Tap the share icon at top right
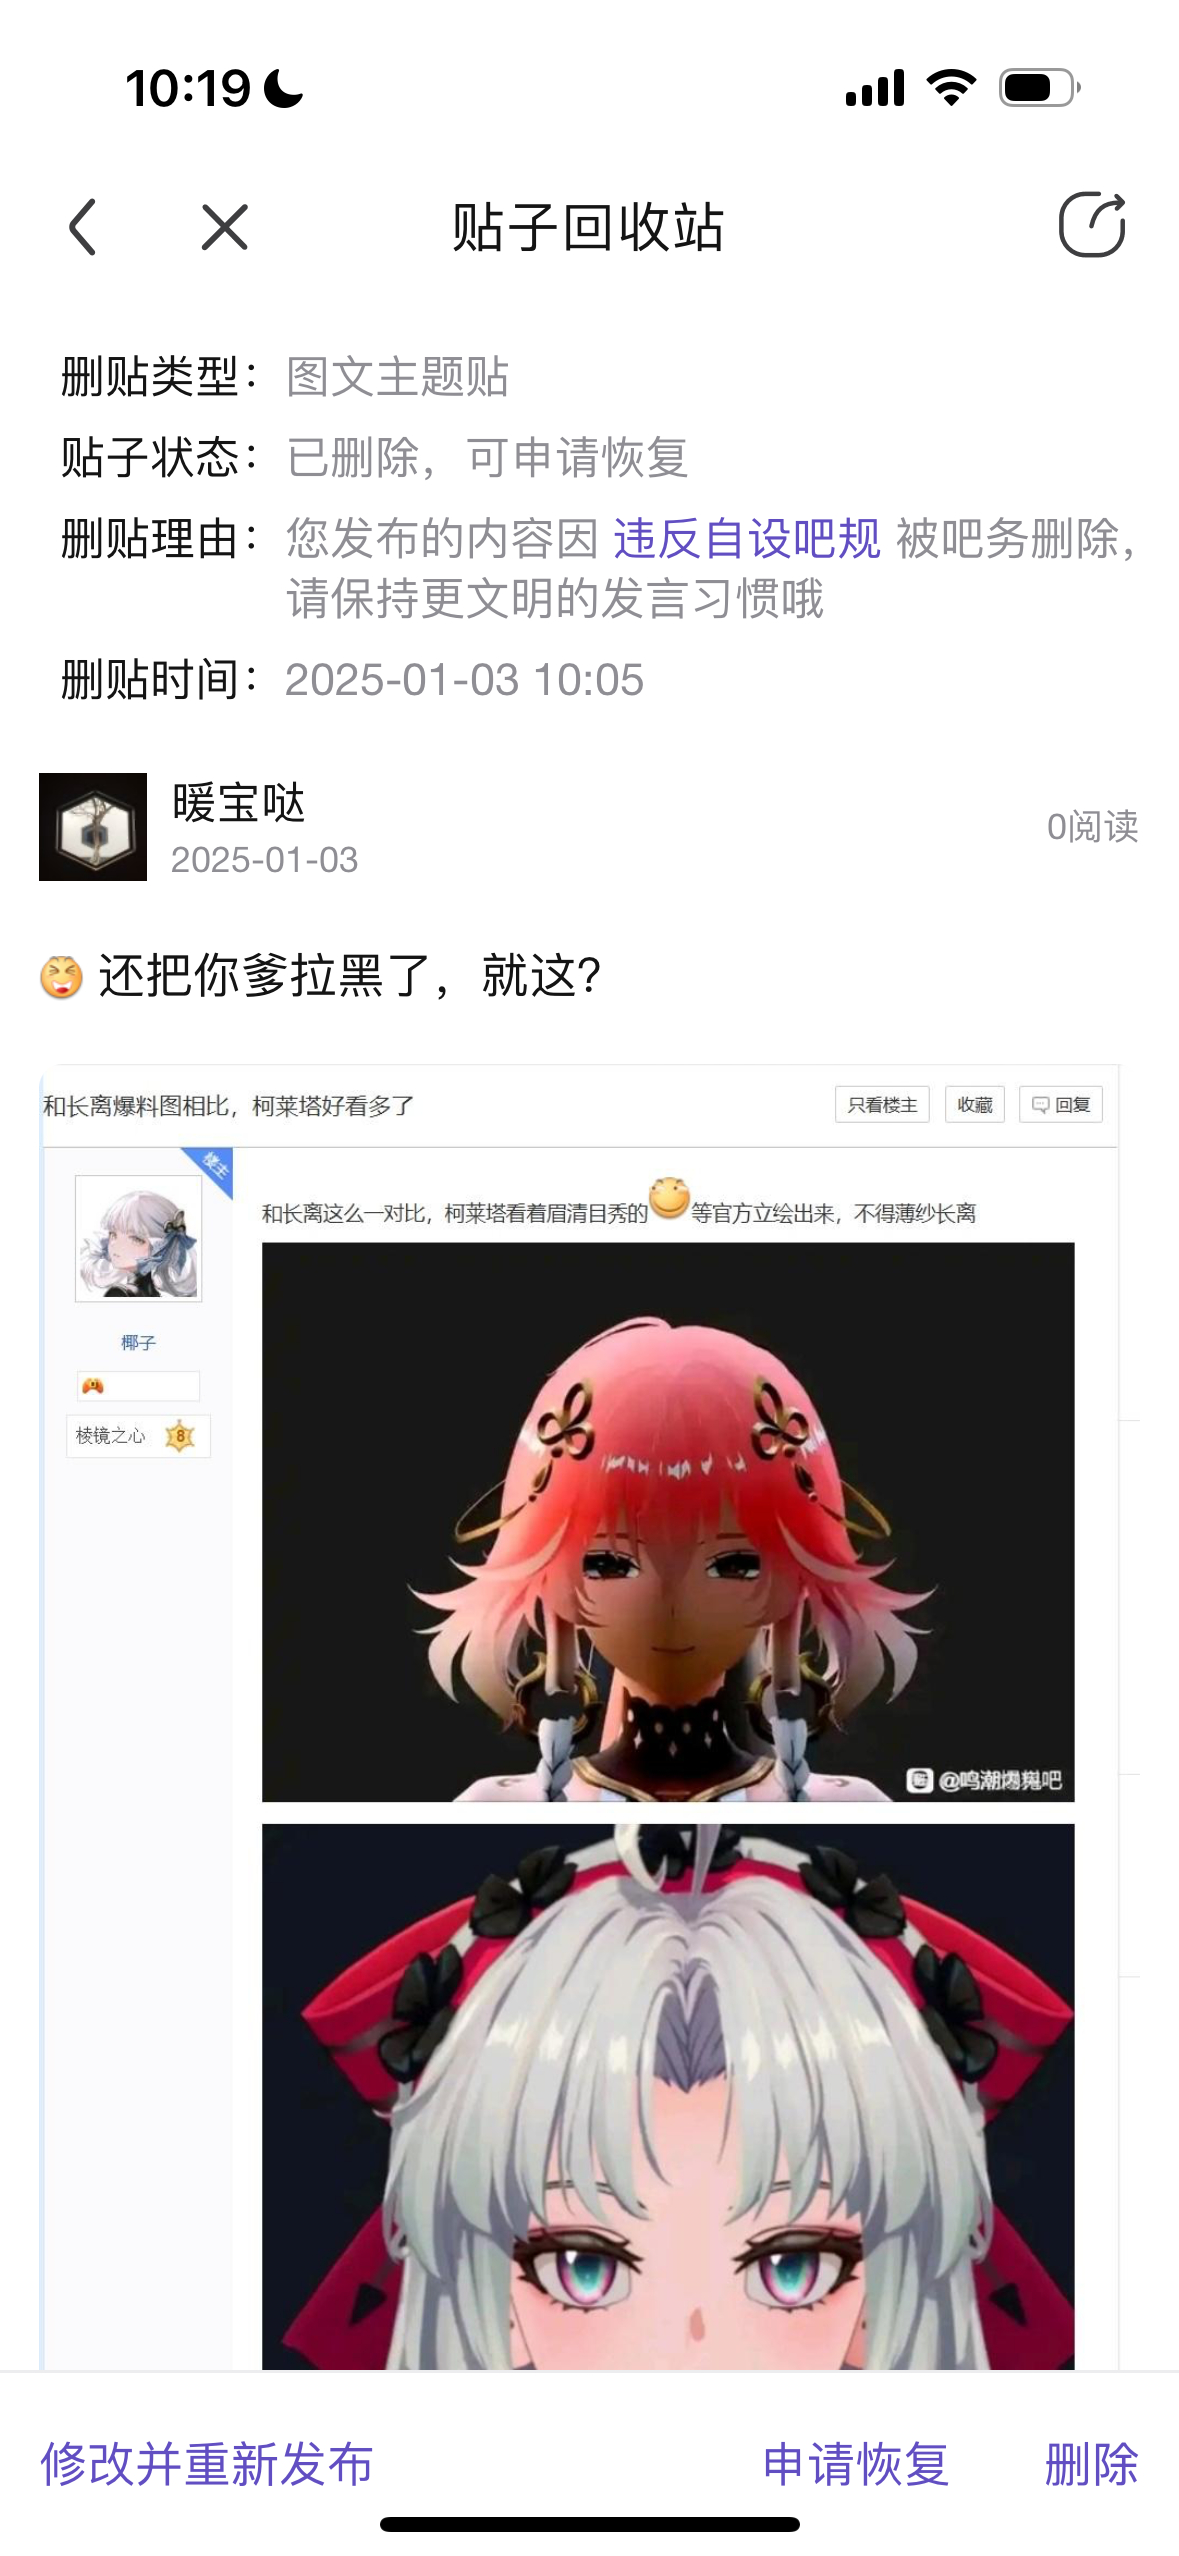1179x2556 pixels. click(1092, 224)
